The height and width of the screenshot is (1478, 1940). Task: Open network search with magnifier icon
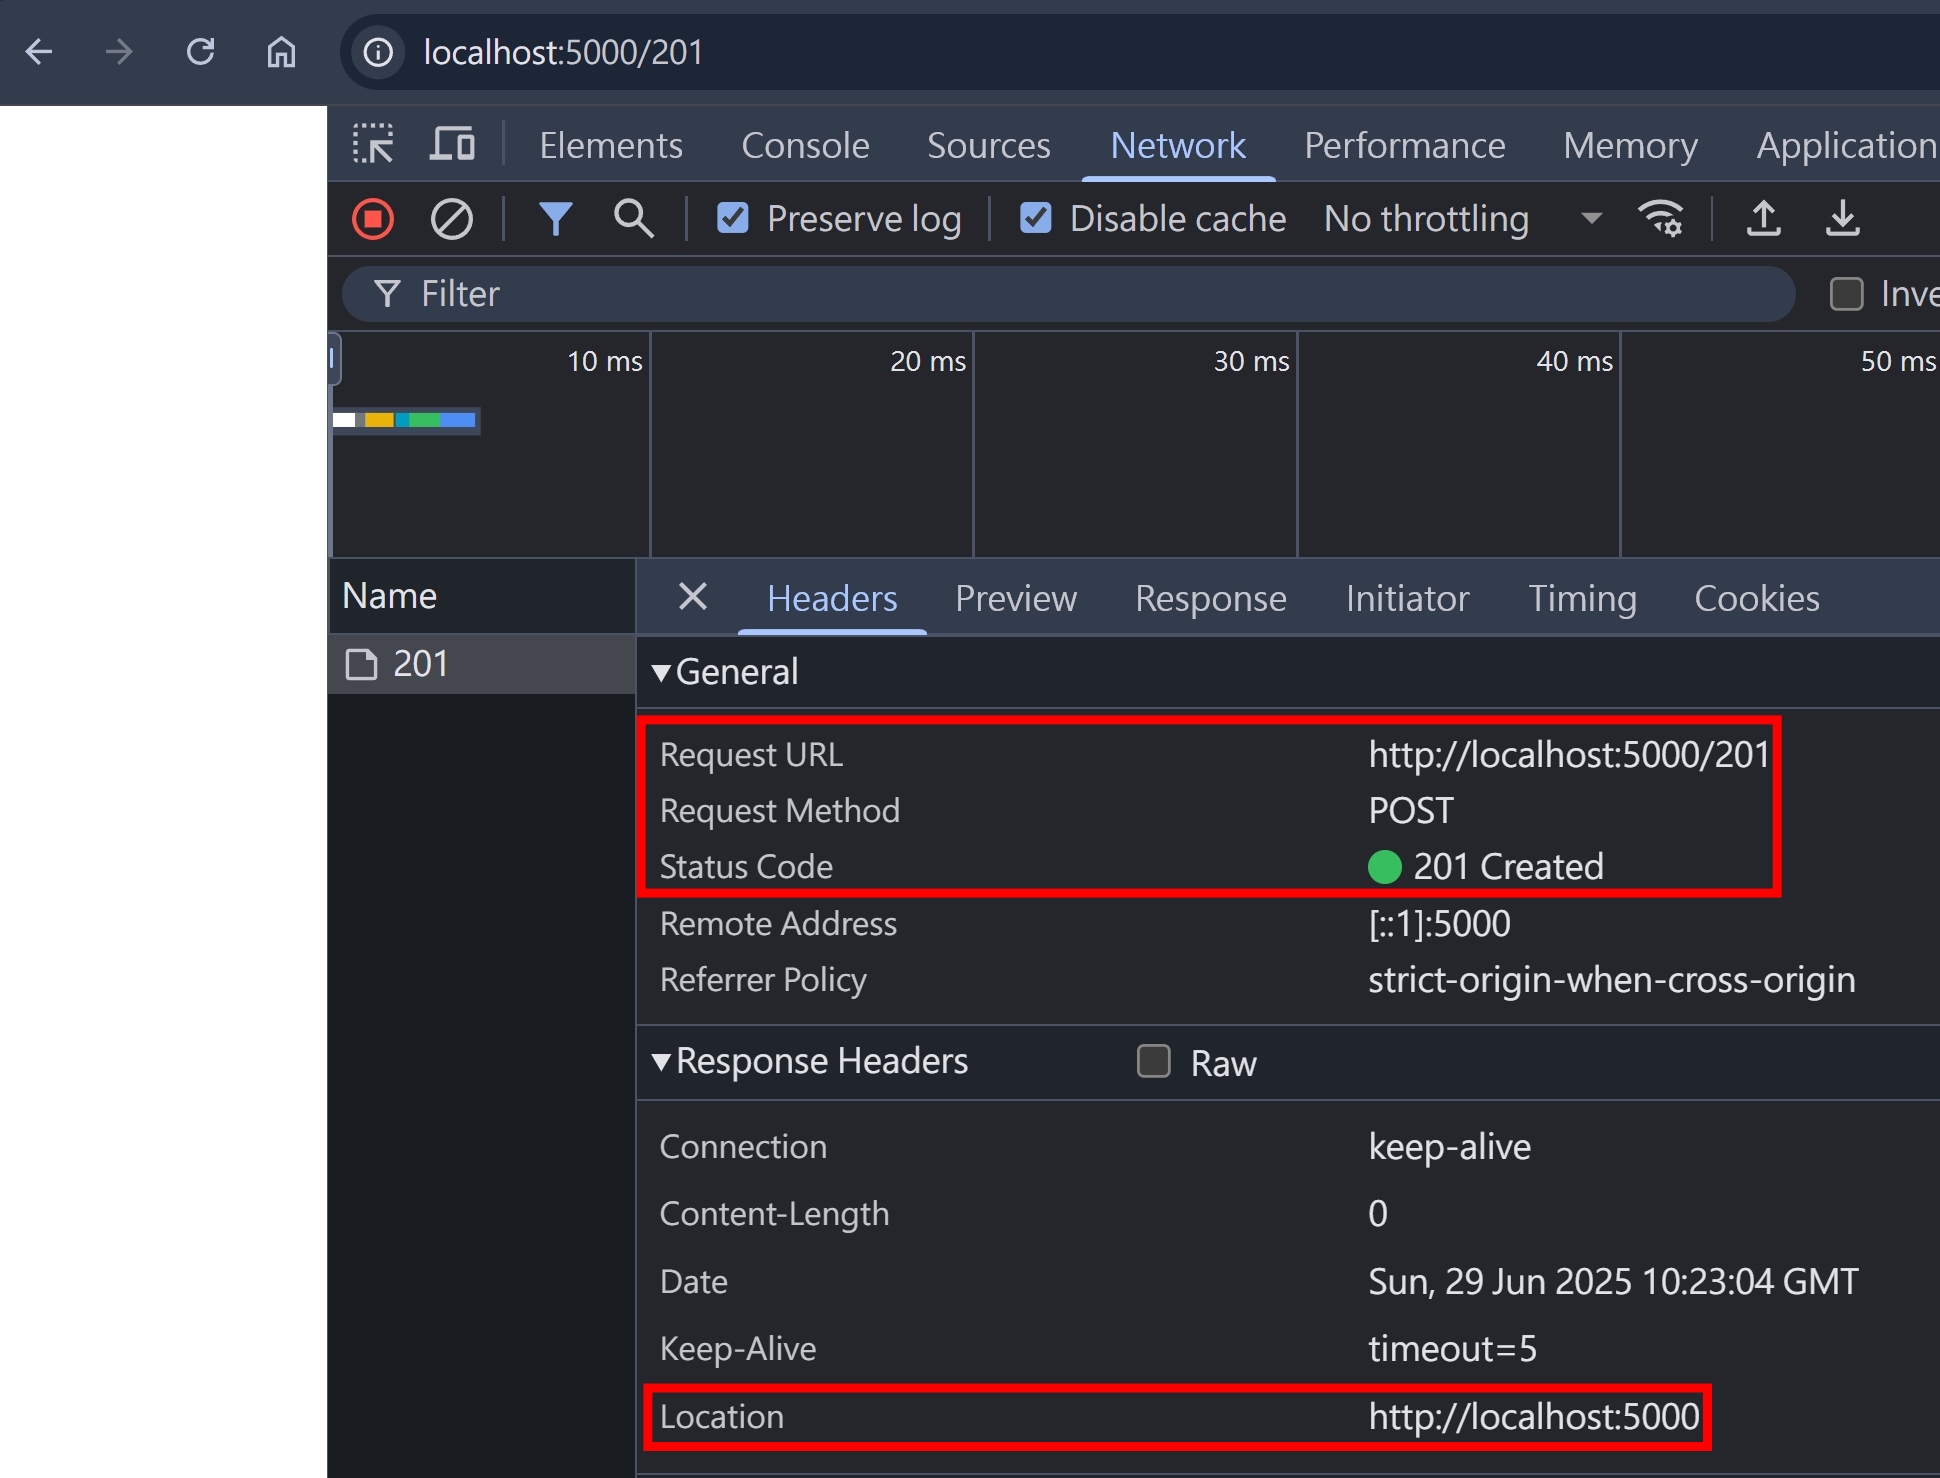click(634, 219)
